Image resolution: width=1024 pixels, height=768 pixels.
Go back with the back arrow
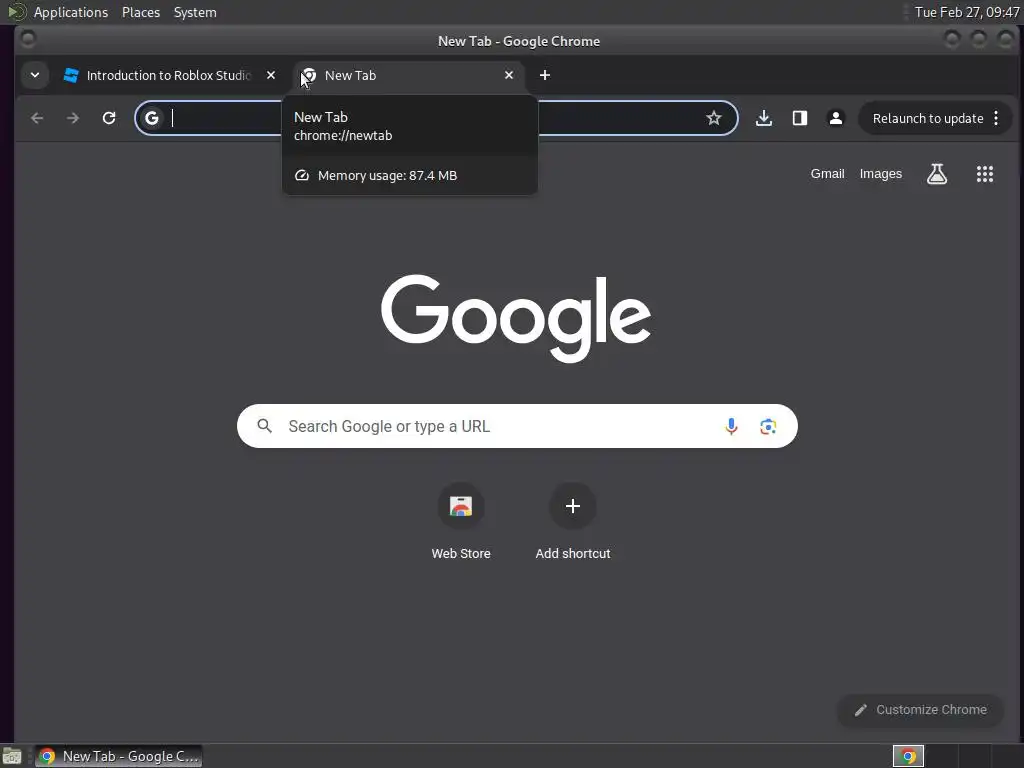coord(37,118)
